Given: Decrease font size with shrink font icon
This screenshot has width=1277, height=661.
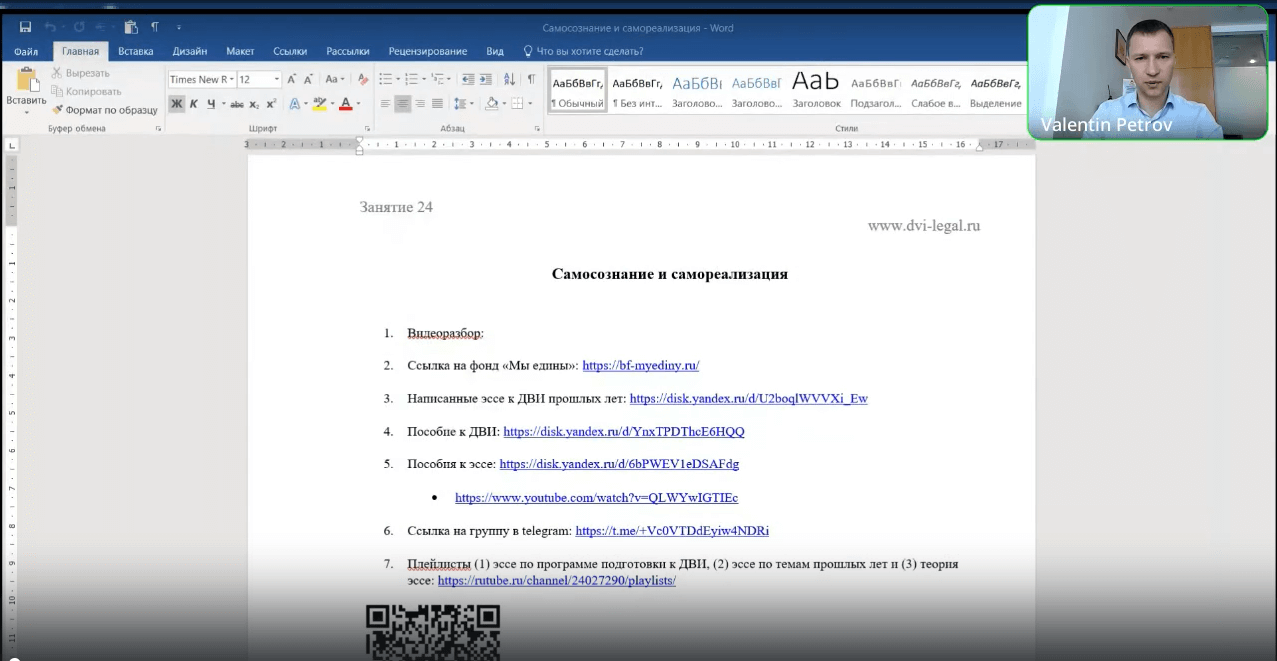Looking at the screenshot, I should pyautogui.click(x=308, y=79).
